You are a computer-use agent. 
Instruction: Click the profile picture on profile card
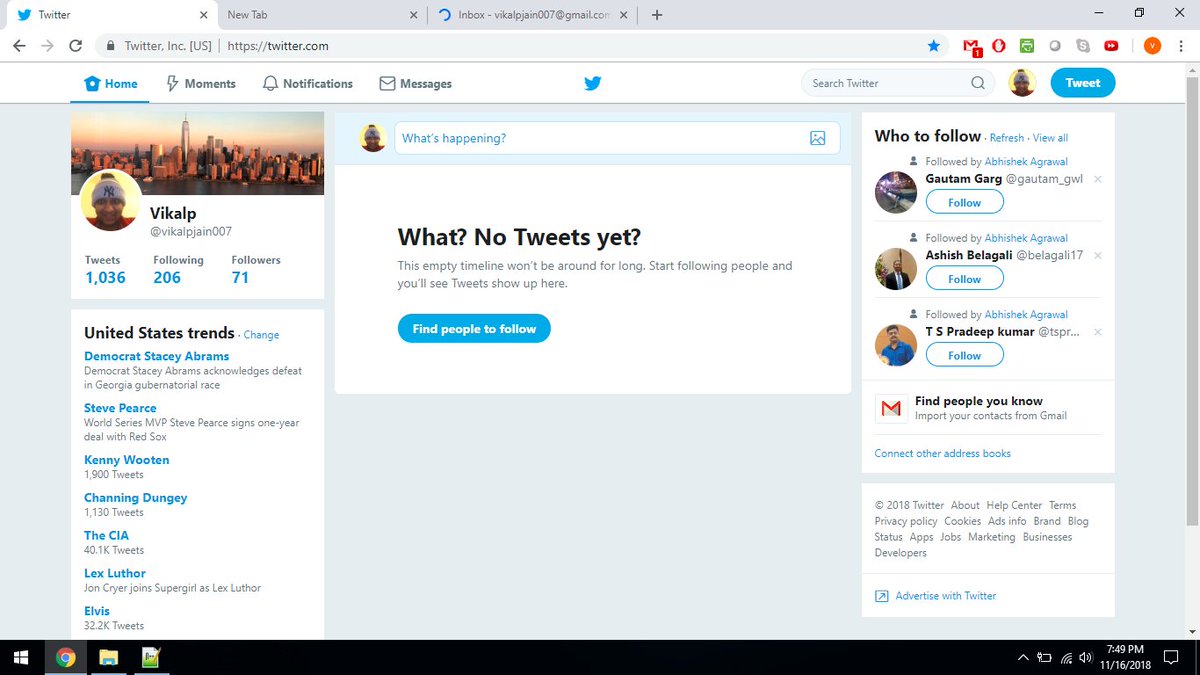(110, 199)
